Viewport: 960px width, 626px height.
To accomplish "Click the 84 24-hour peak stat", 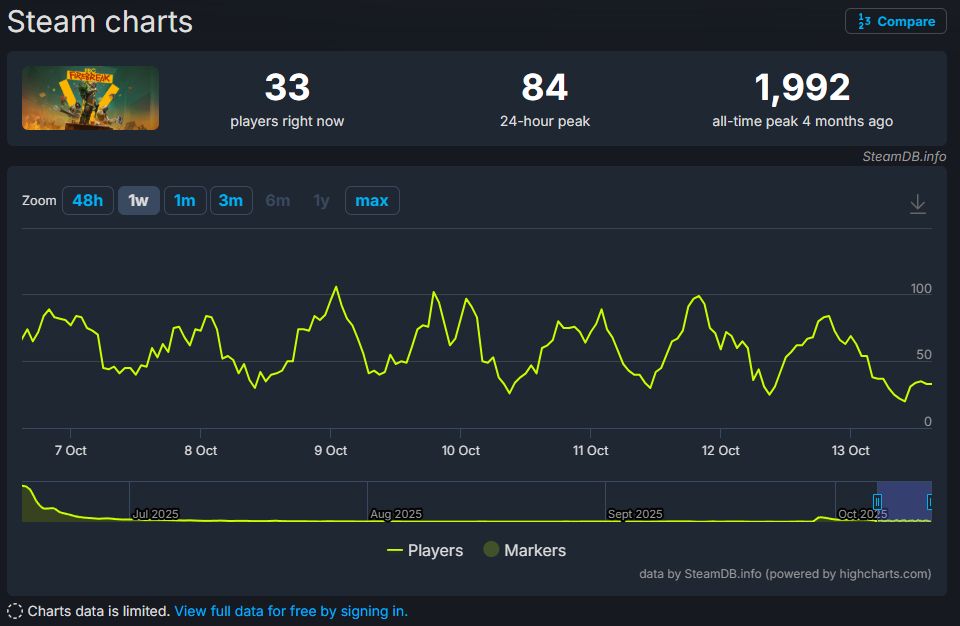I will 545,99.
